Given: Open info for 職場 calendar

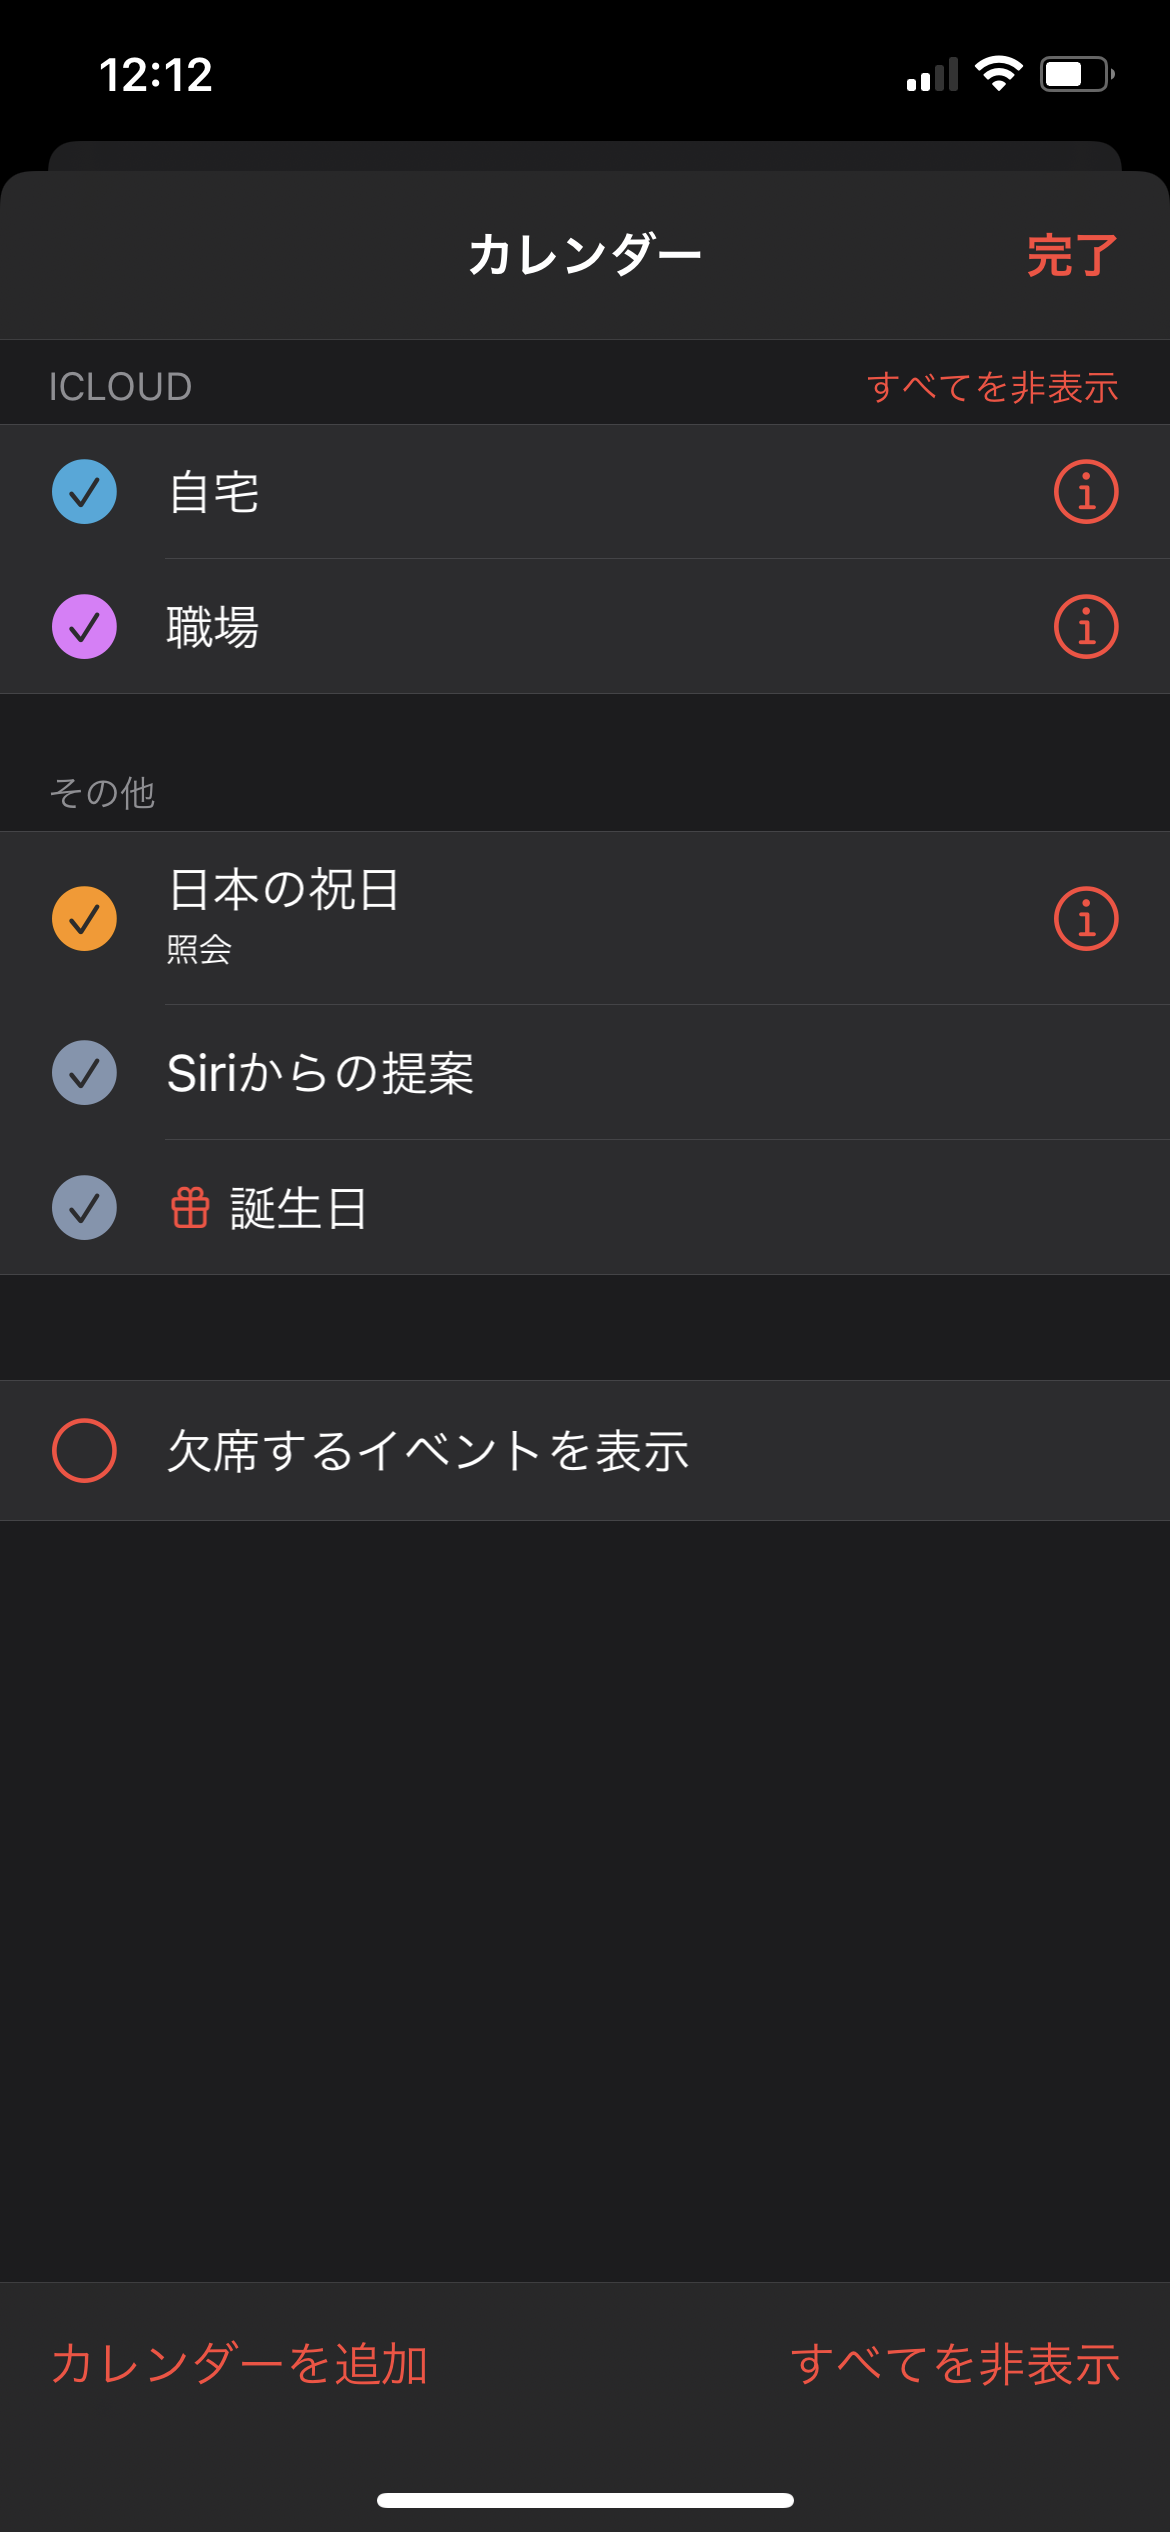Looking at the screenshot, I should coord(1085,627).
